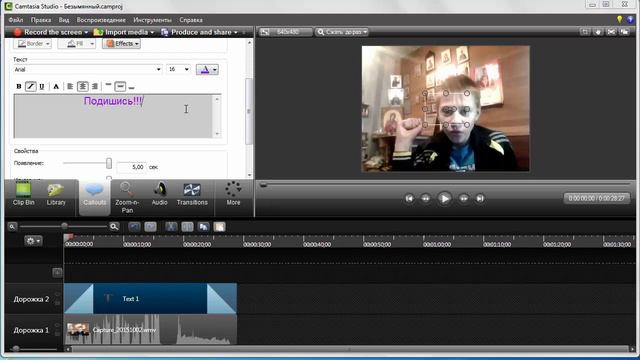Align callout text to the left
Viewport: 640px width, 360px height.
click(x=70, y=87)
